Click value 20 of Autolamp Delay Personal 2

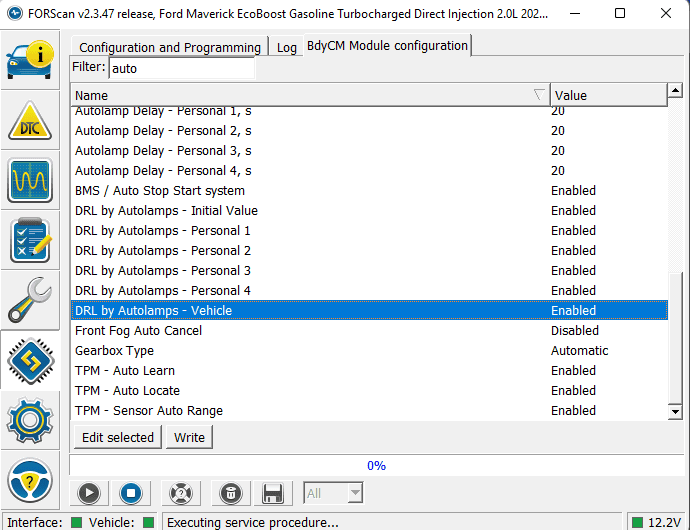558,131
